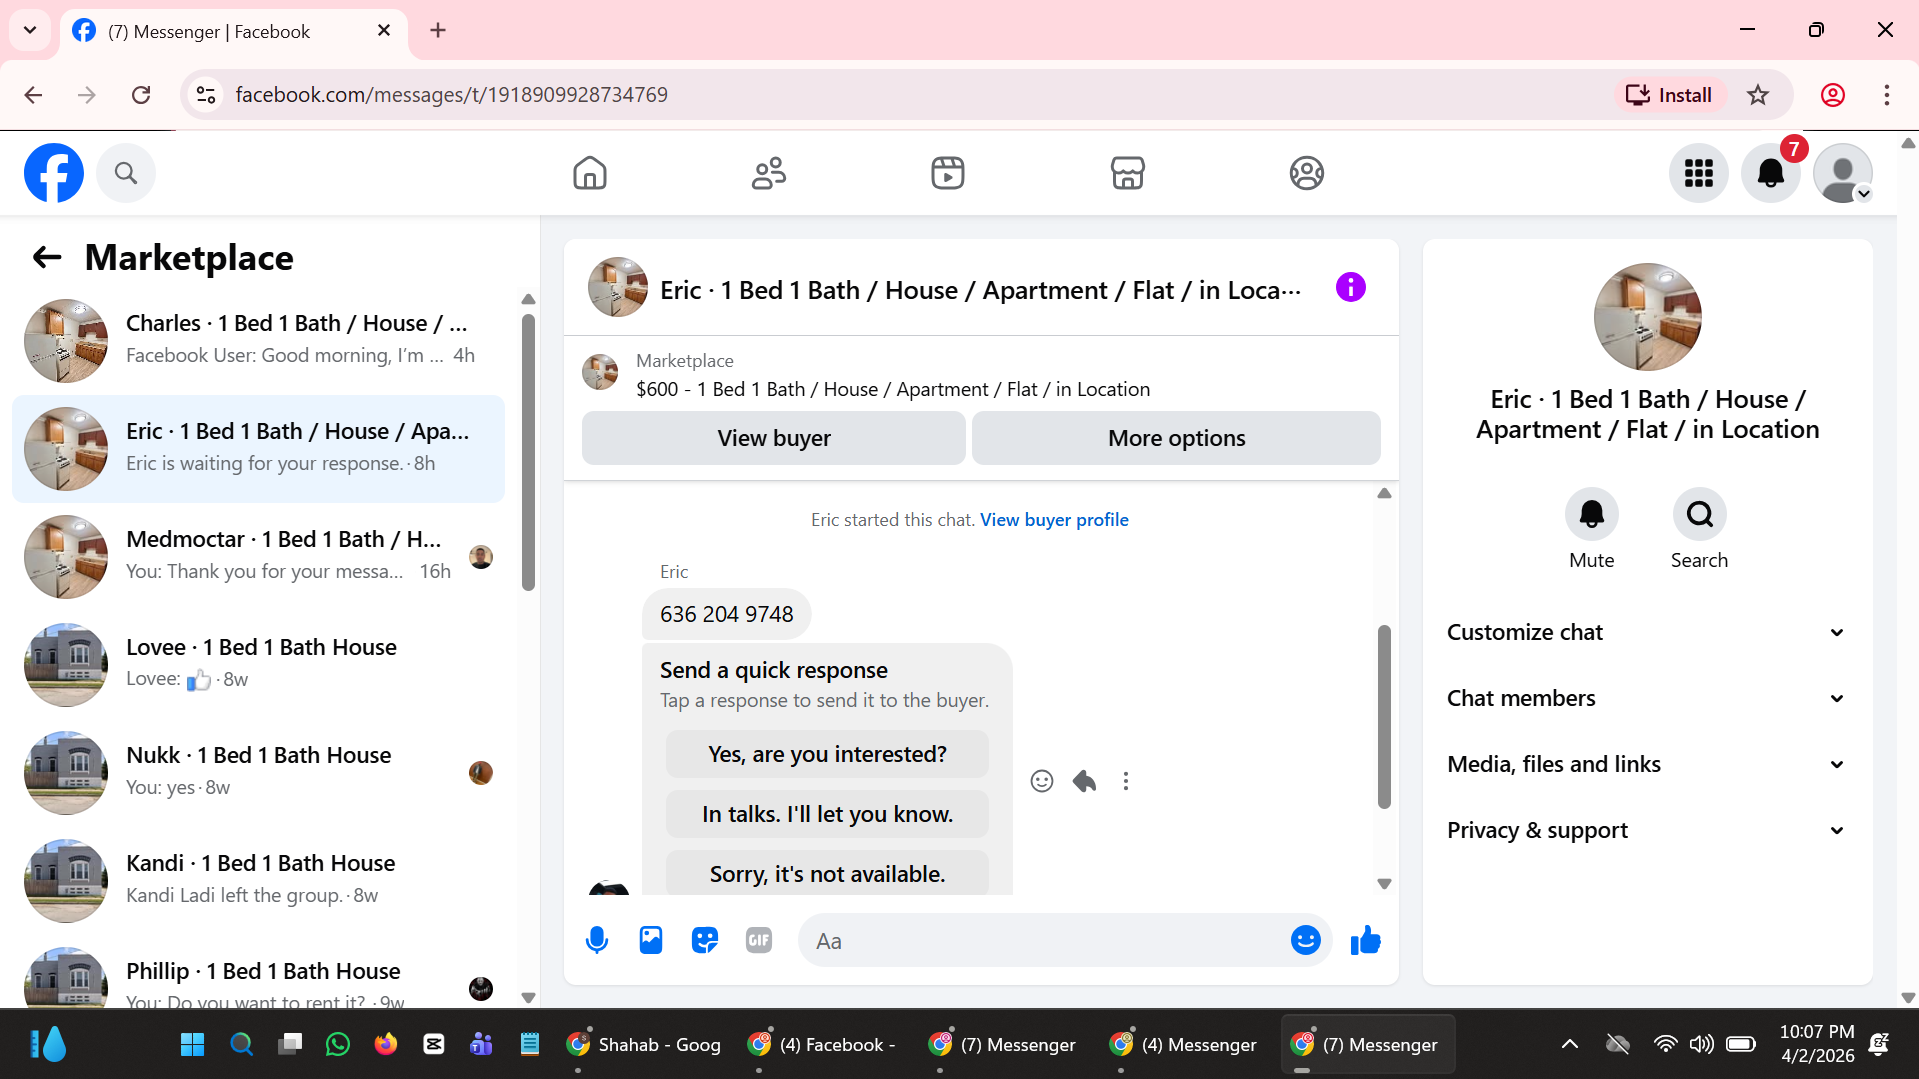Open Kandi 1 Bed 1 Bath House chat
Viewport: 1919px width, 1079px height.
(x=258, y=880)
